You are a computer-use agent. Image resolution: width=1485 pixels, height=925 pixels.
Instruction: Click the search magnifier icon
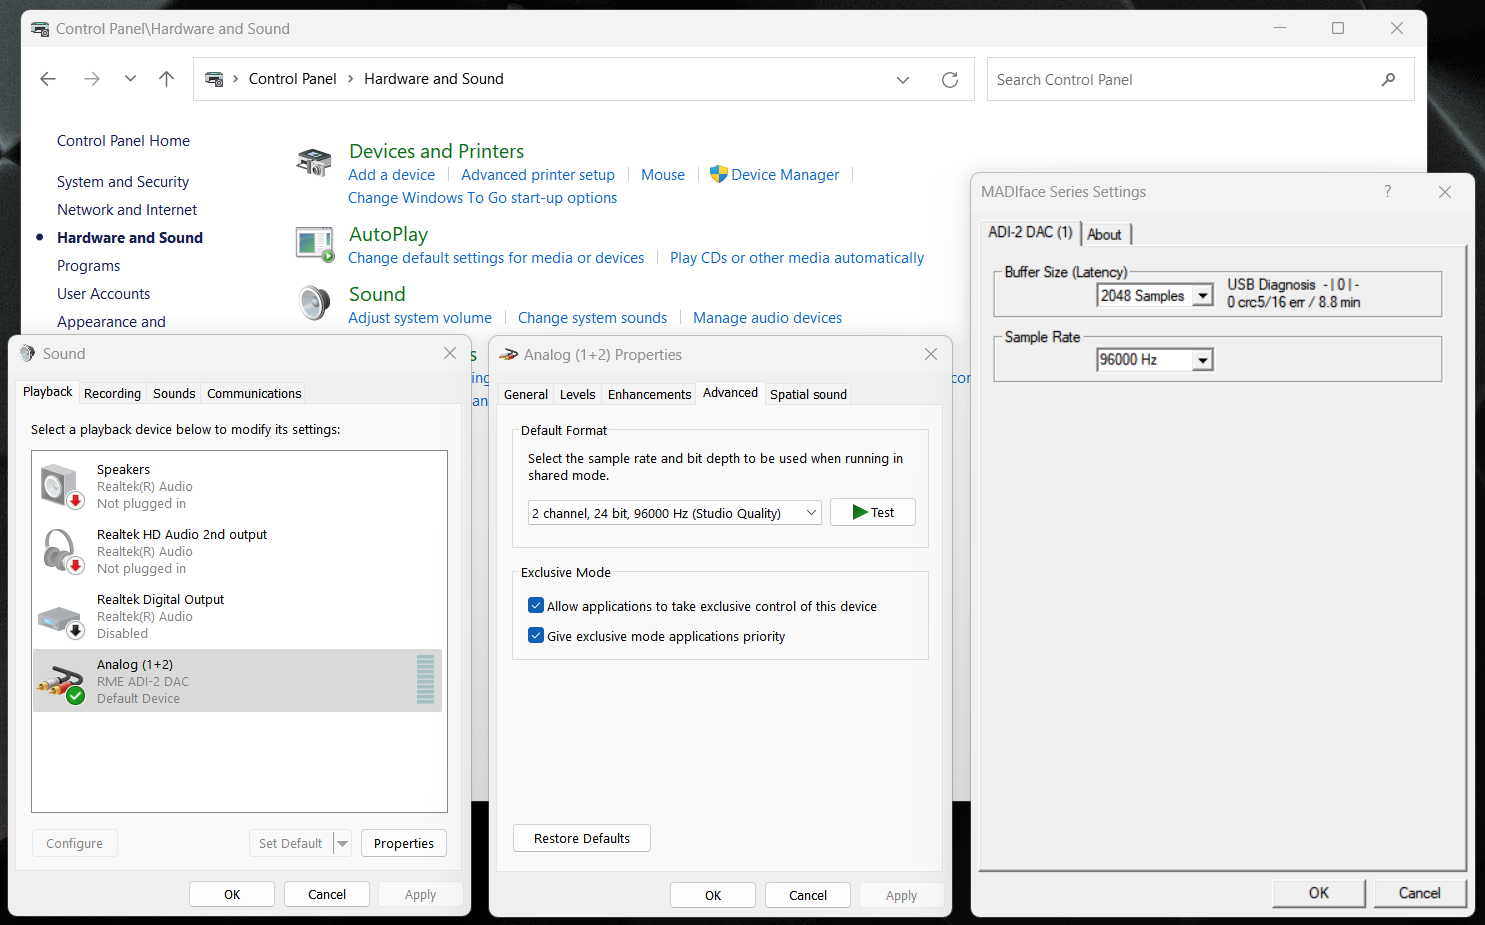click(x=1388, y=80)
